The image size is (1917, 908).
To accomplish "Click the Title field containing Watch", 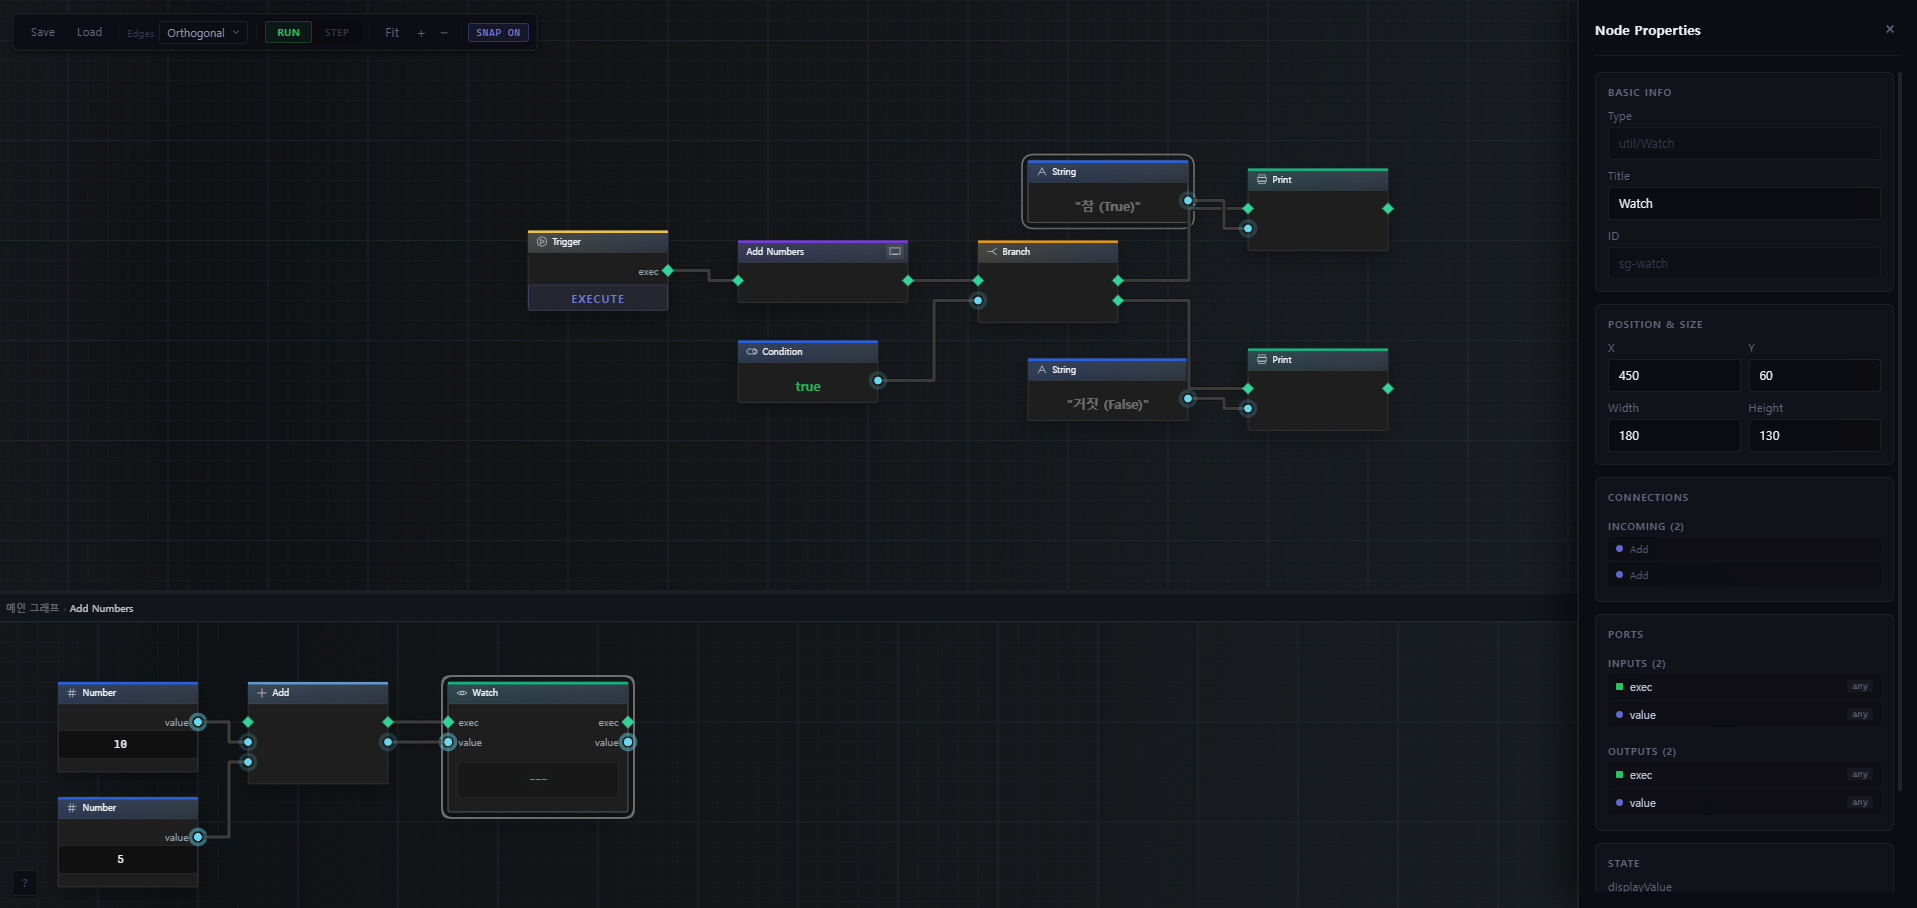I will coord(1744,204).
